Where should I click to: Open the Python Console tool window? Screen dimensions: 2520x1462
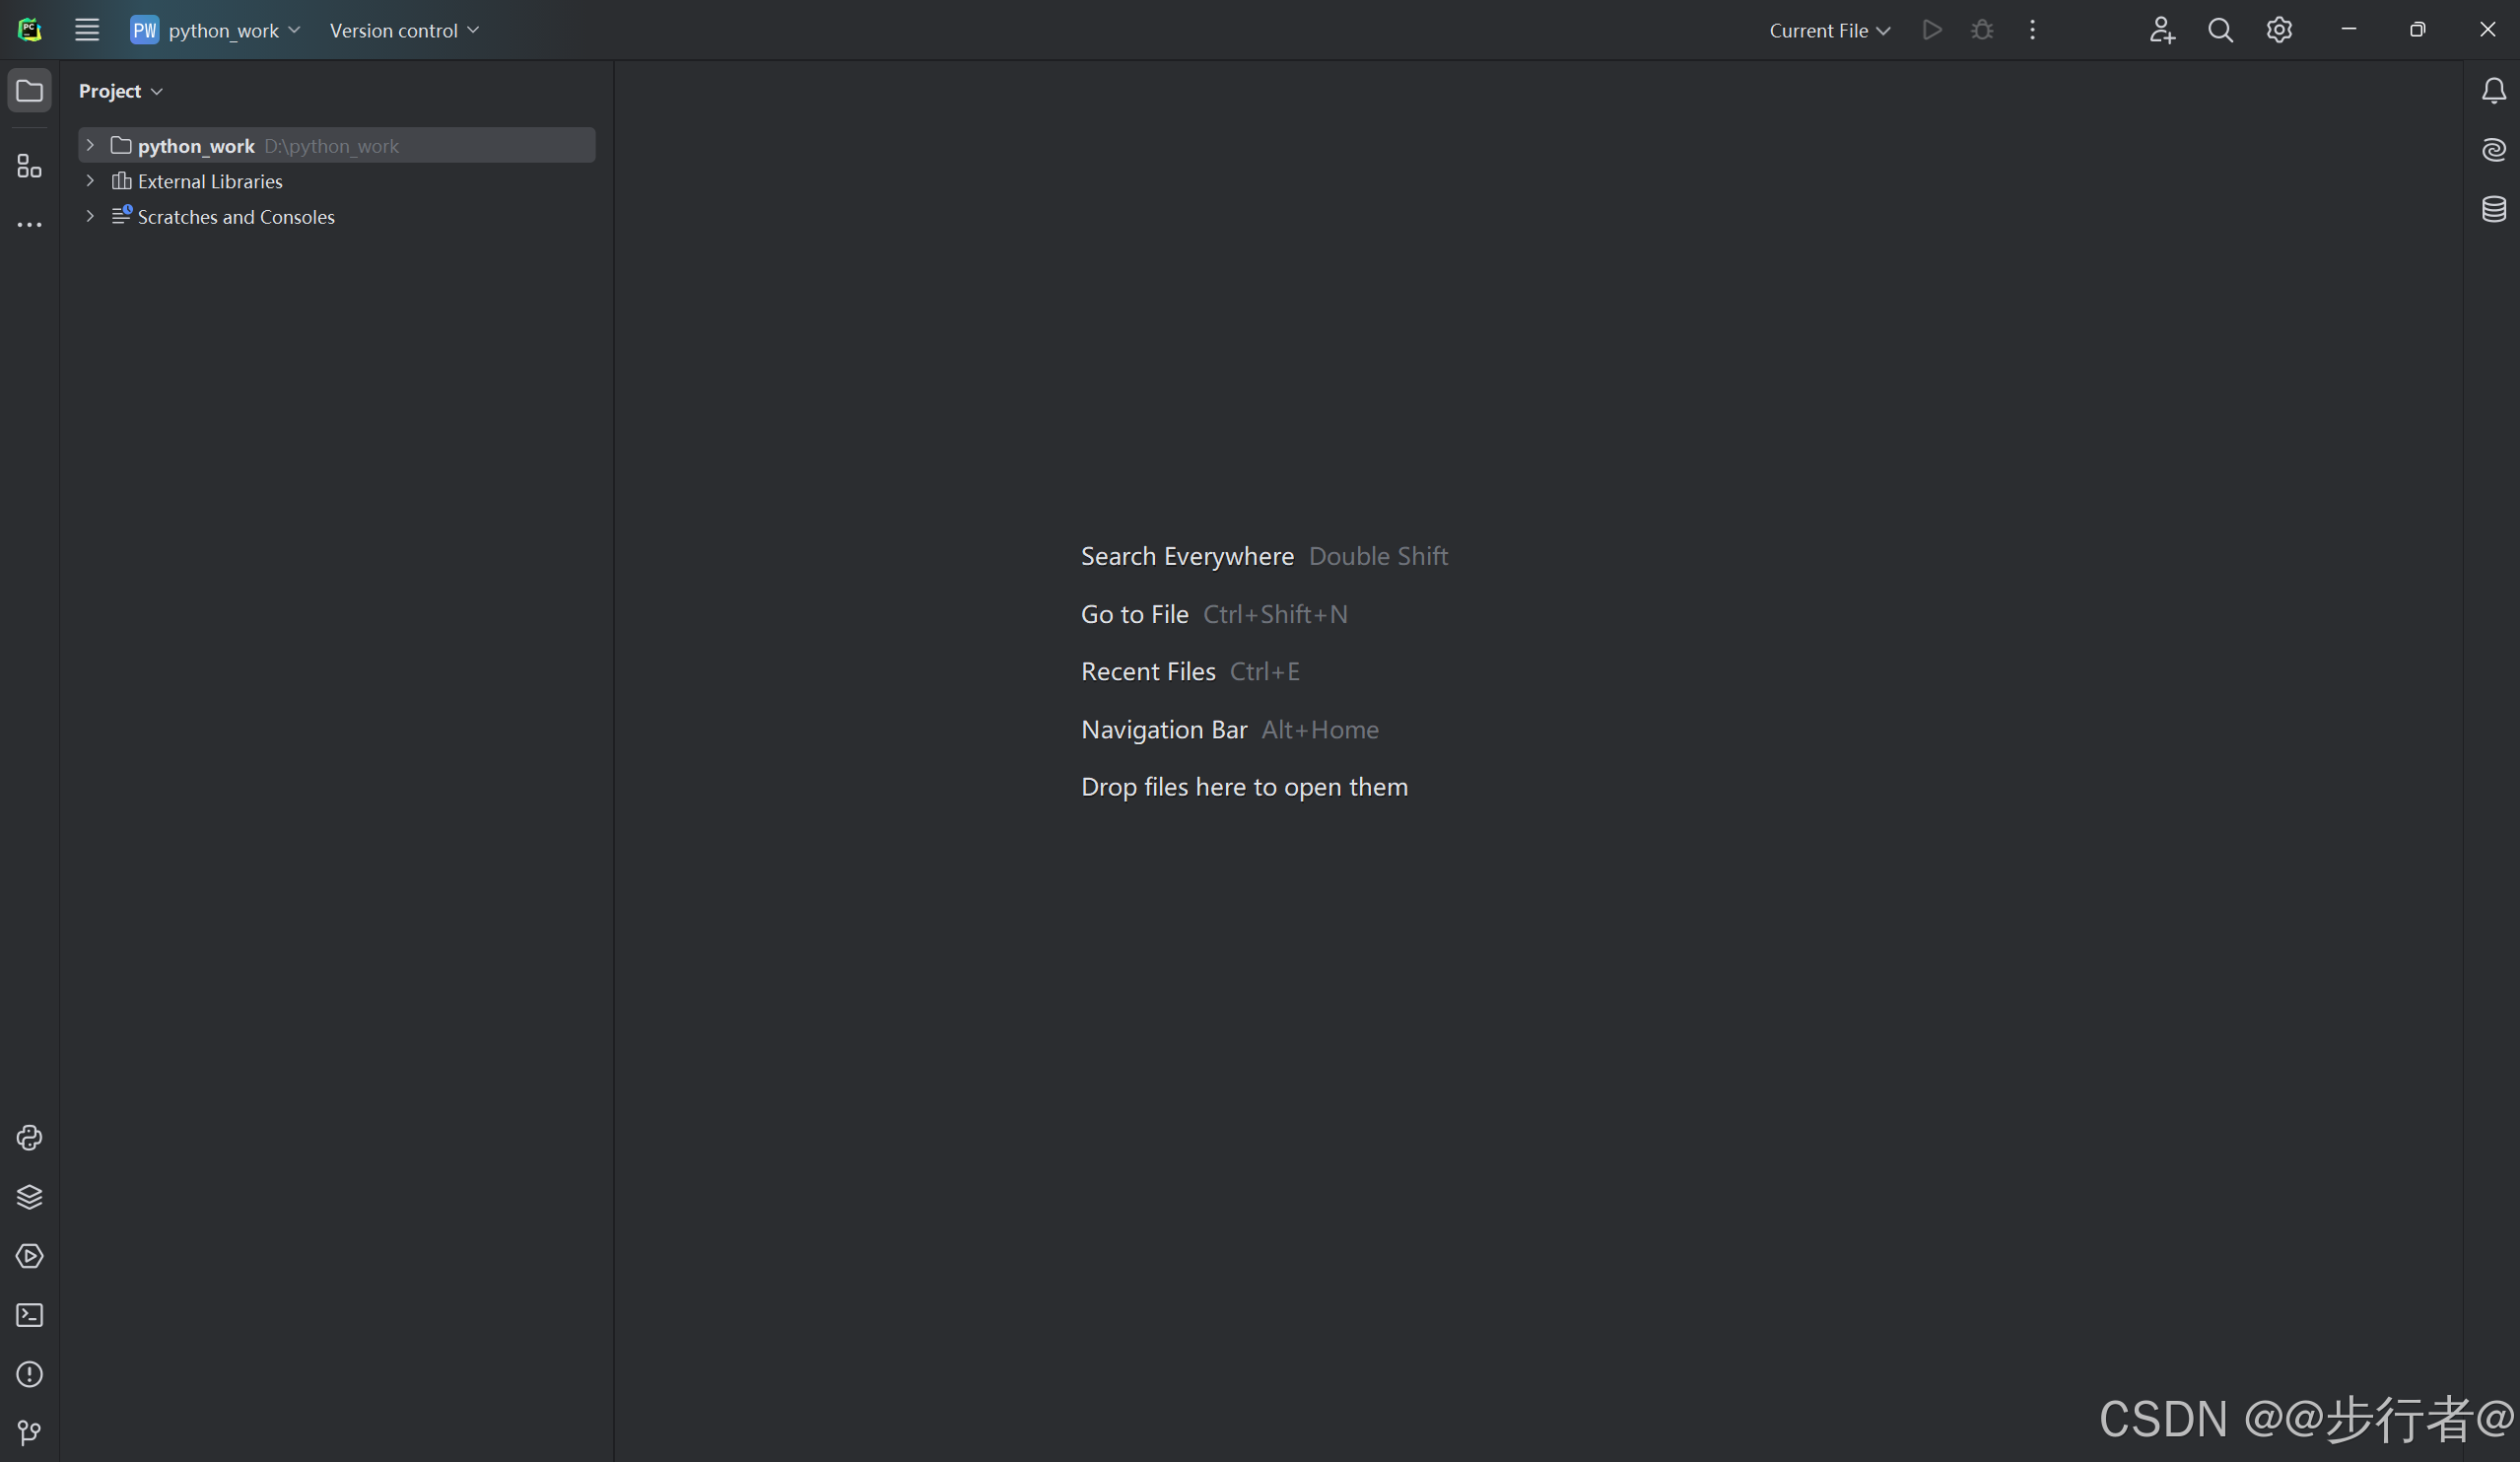[30, 1138]
